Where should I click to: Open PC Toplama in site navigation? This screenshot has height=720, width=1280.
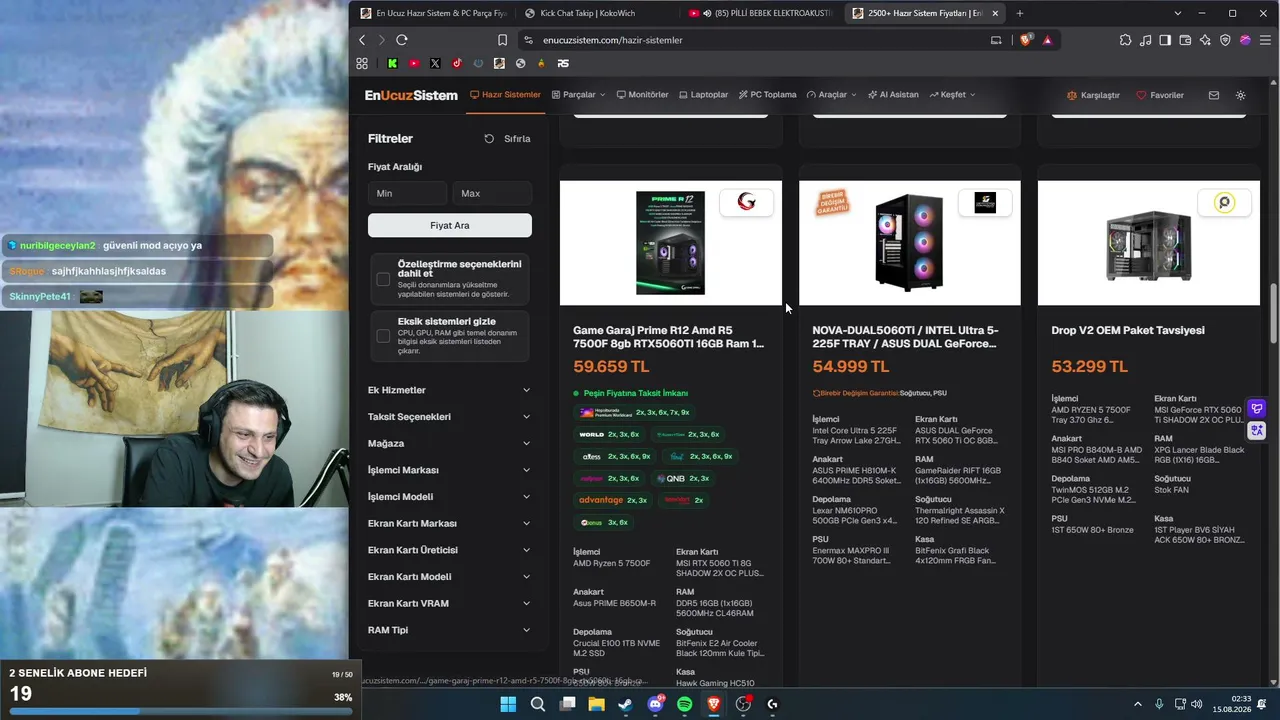(767, 95)
